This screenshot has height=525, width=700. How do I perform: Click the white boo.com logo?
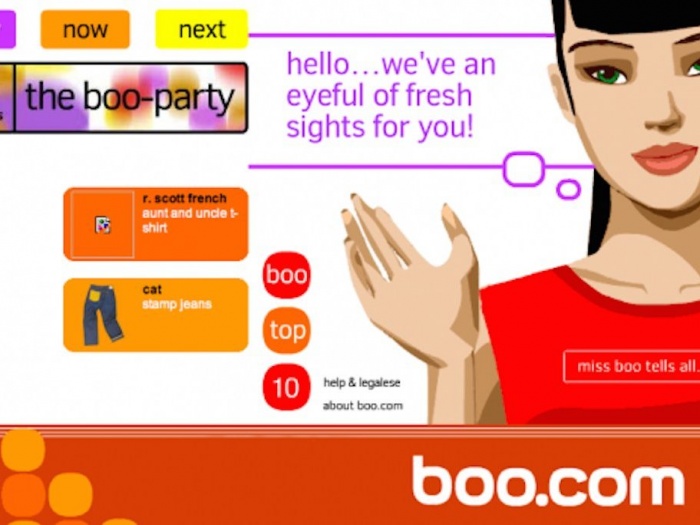tap(548, 480)
